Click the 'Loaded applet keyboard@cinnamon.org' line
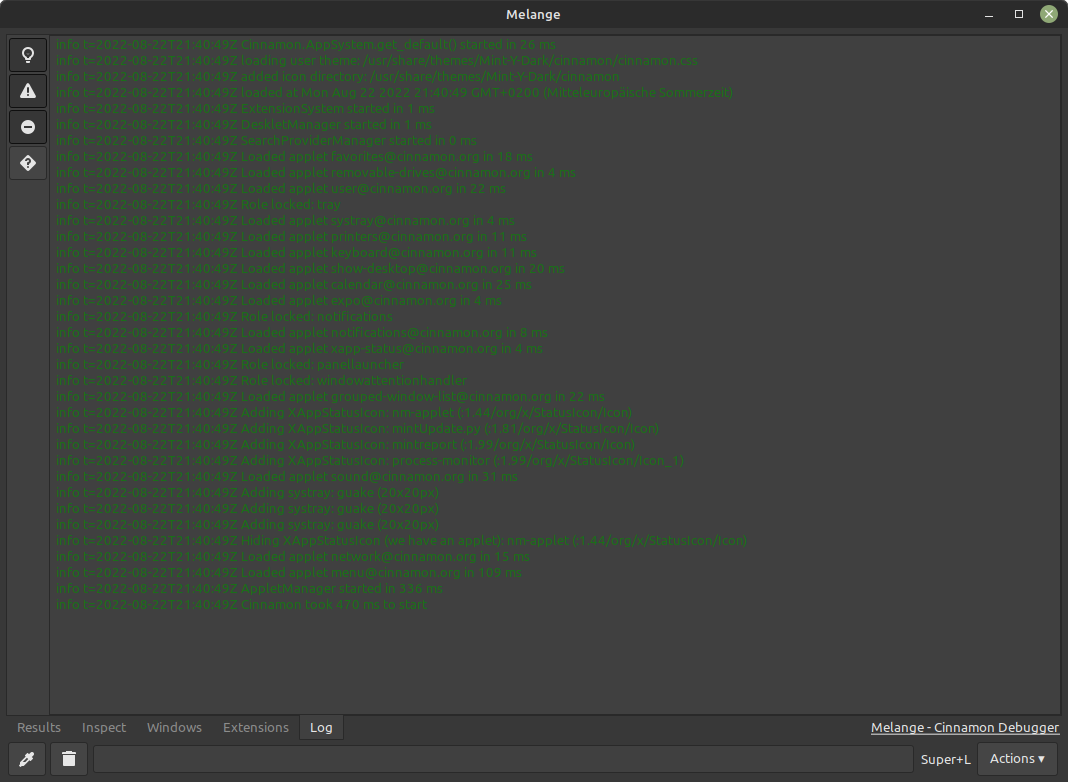 click(x=296, y=253)
